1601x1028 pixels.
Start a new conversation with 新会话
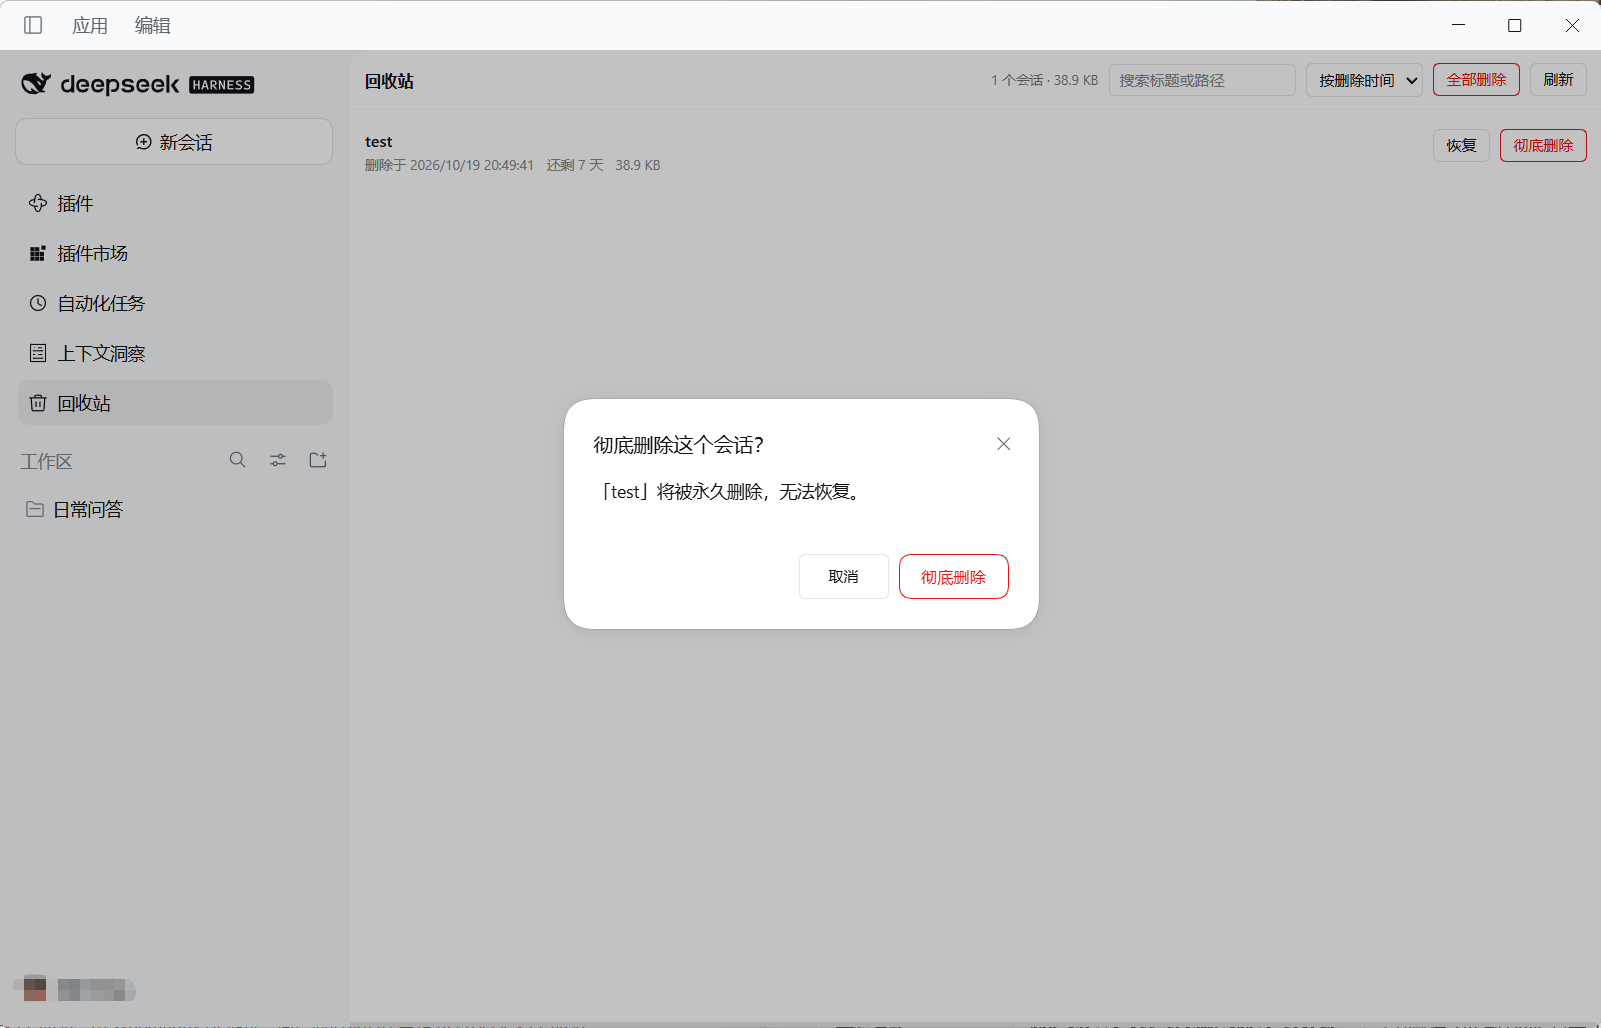coord(174,142)
